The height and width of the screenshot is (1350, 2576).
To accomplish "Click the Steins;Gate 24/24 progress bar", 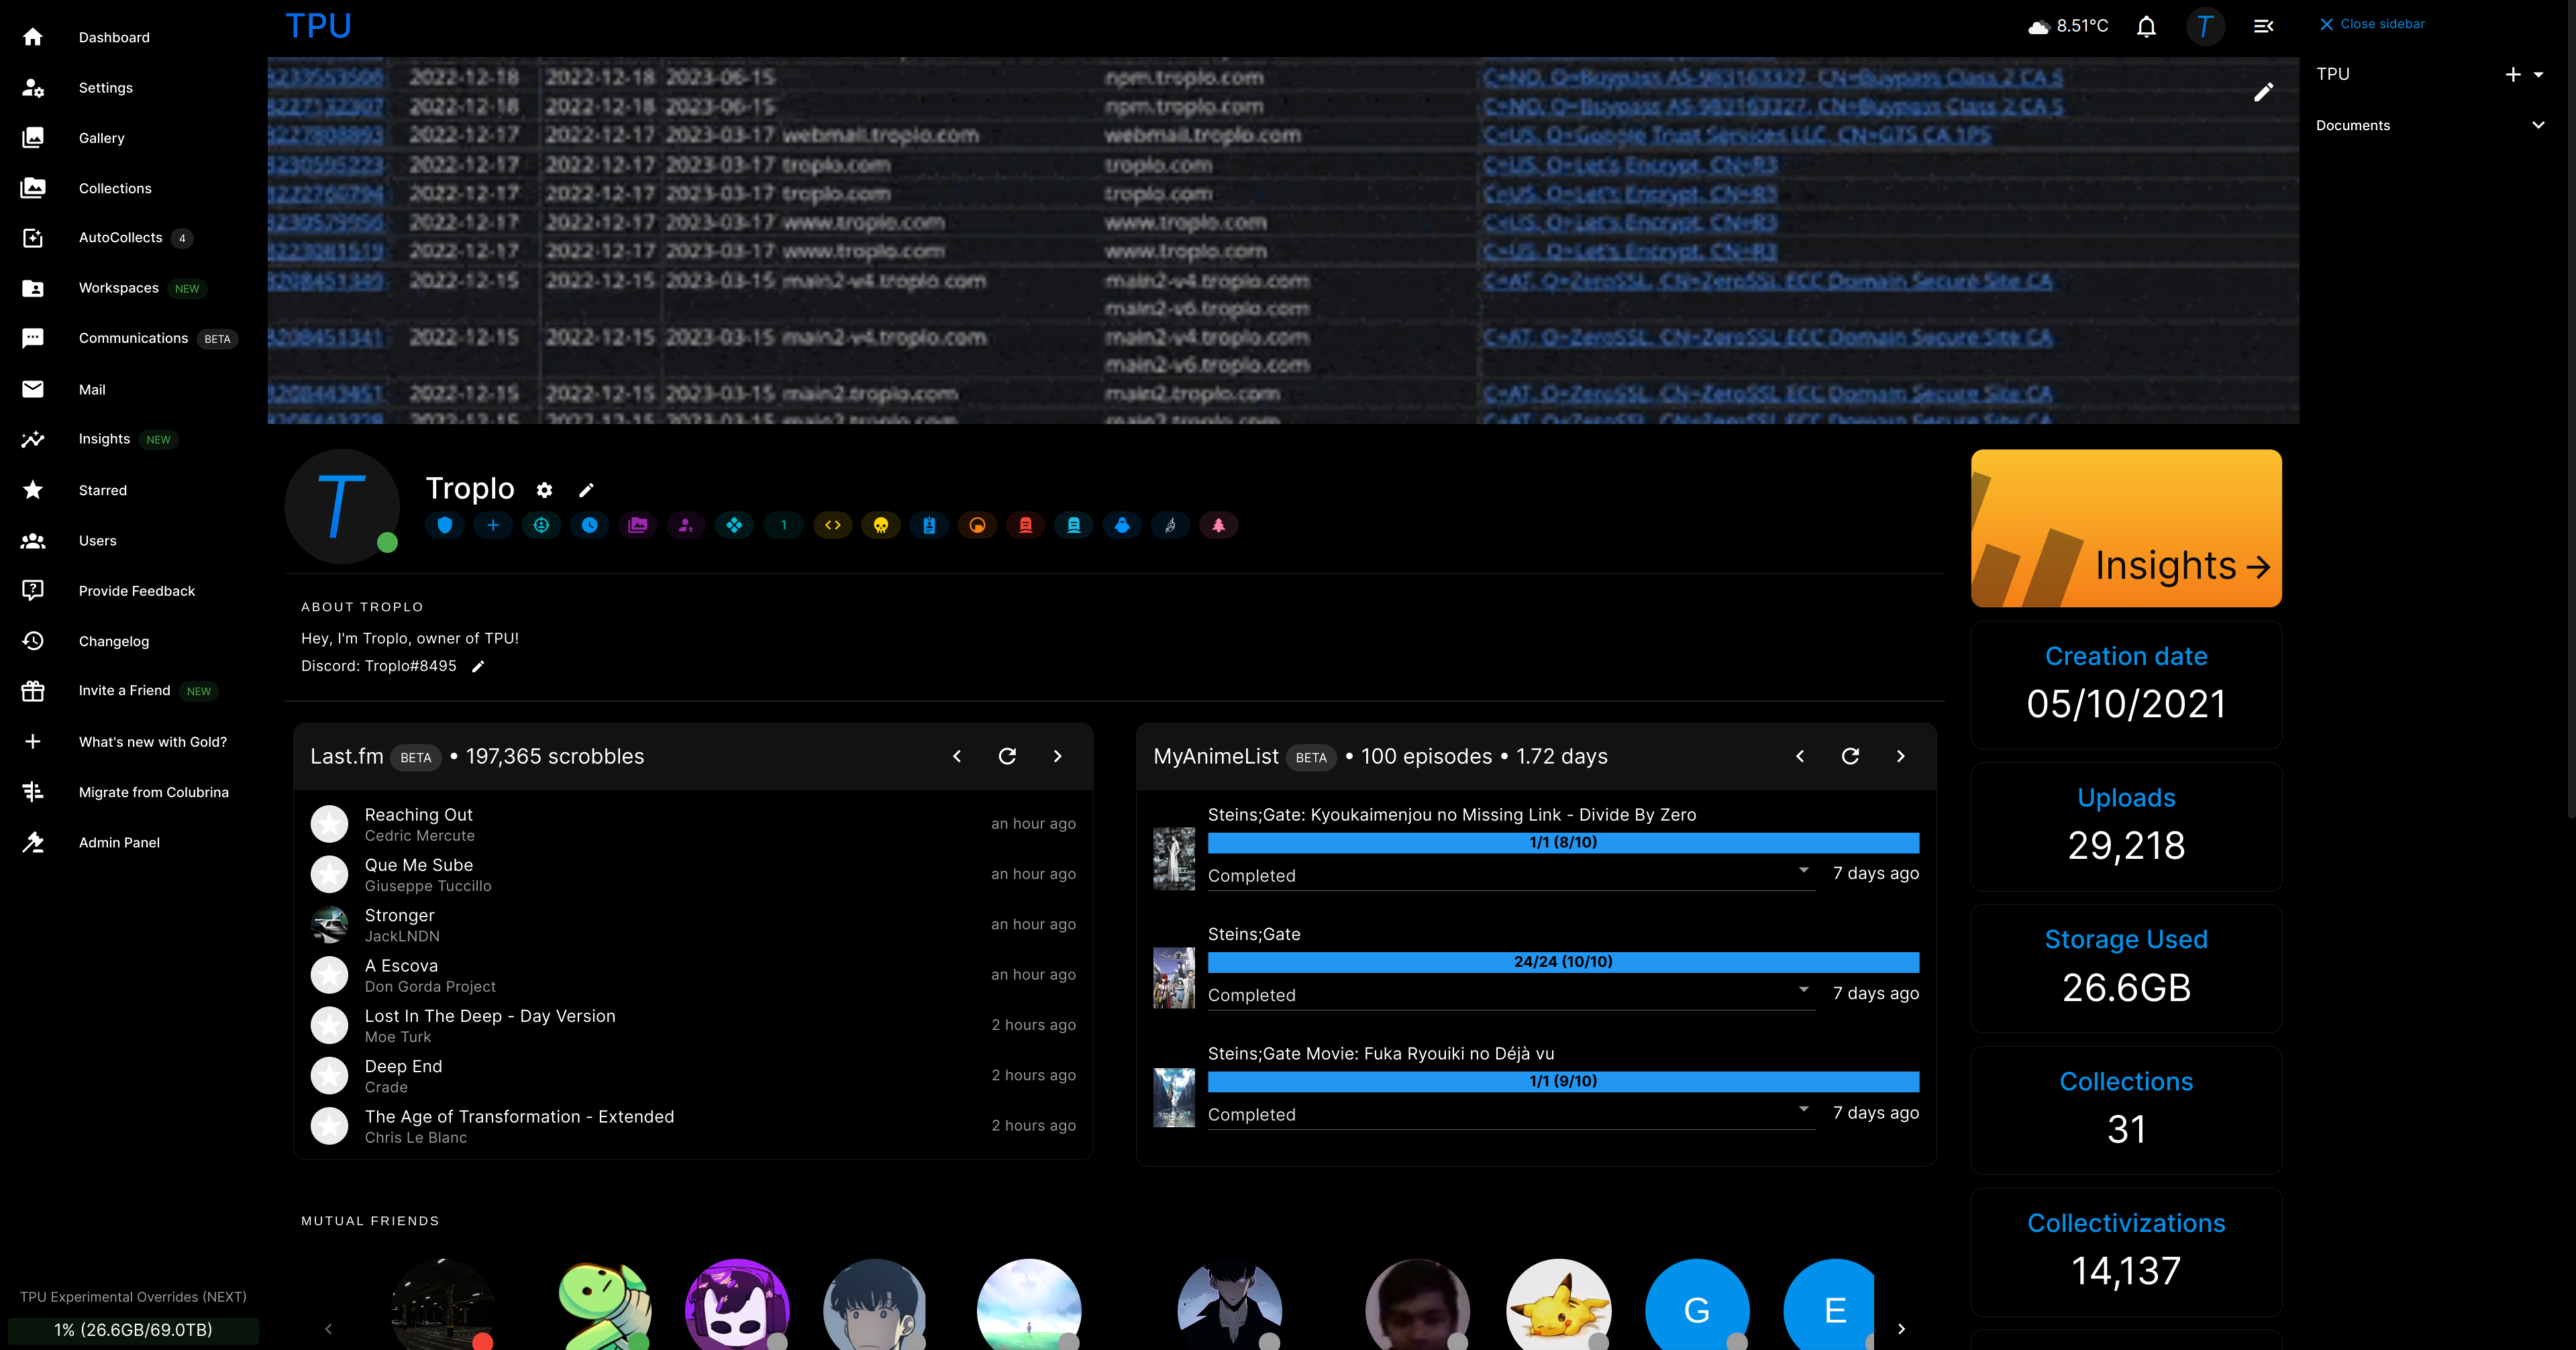I will click(1563, 962).
